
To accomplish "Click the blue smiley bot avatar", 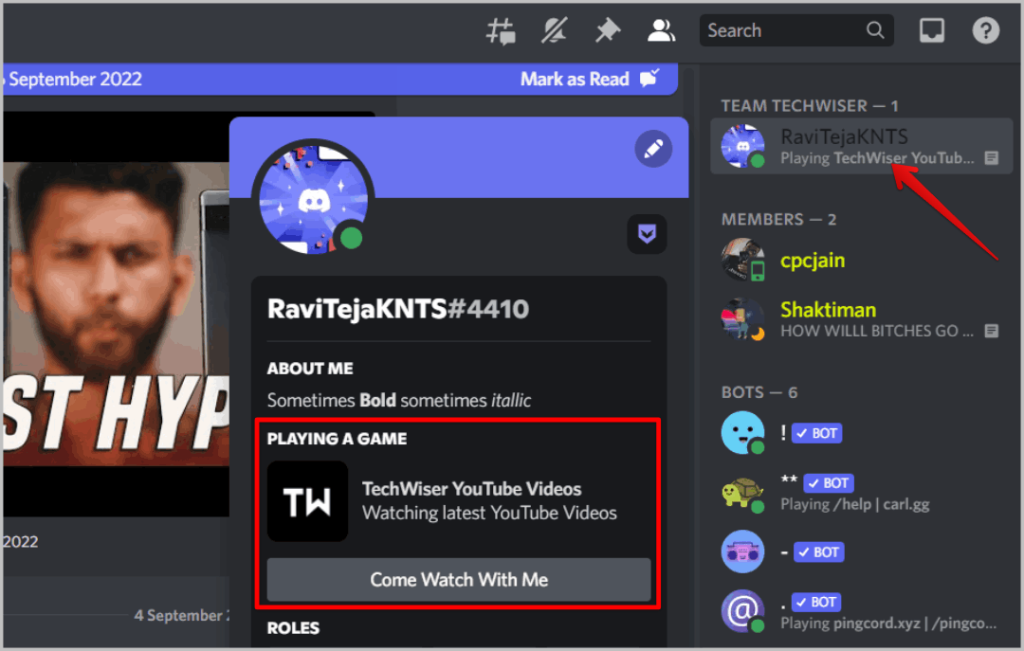I will [x=743, y=432].
